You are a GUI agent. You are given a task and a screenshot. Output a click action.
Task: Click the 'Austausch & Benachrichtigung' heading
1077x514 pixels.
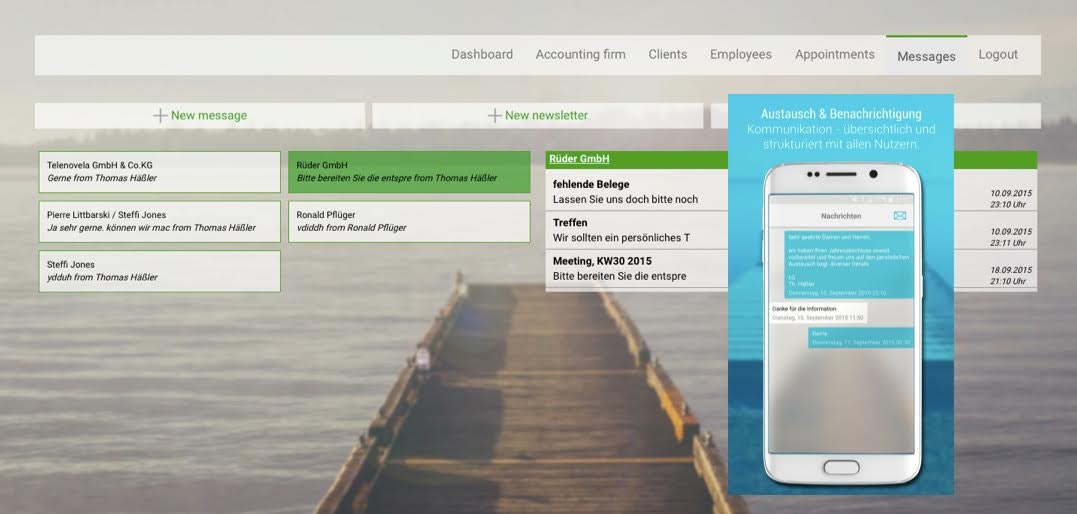coord(841,114)
